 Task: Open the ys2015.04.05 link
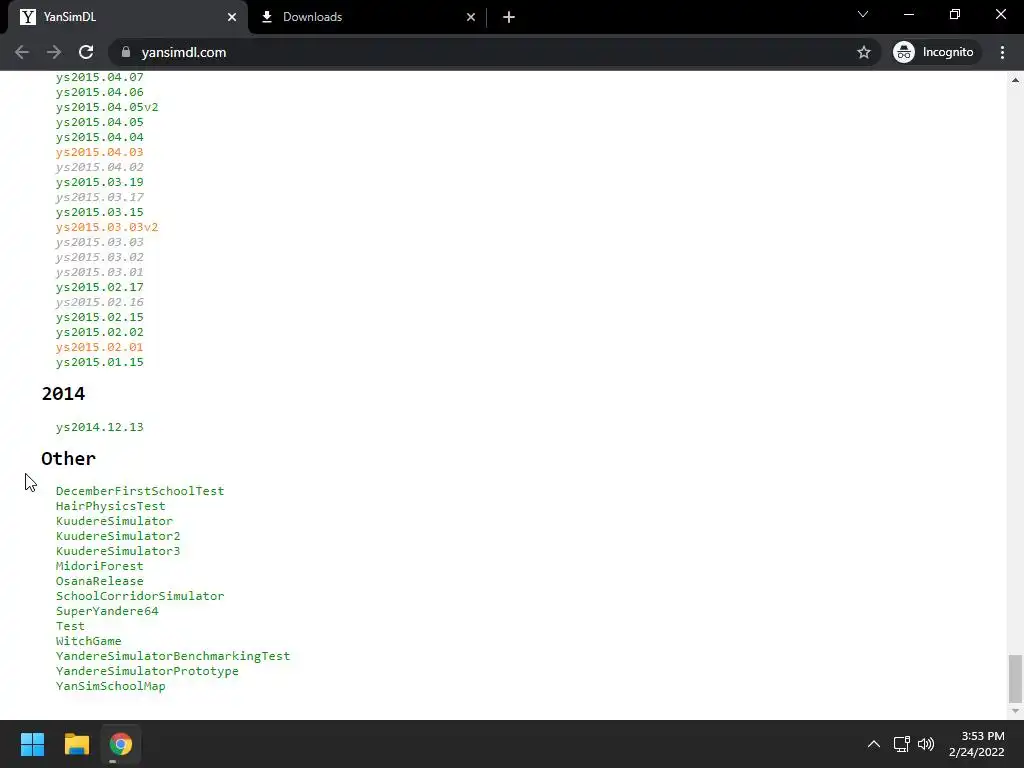pos(99,122)
